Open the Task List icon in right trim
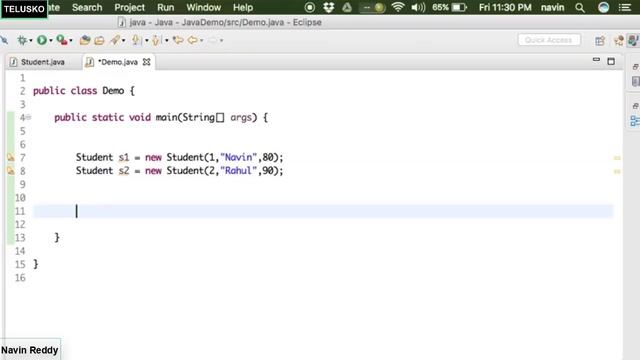 click(636, 81)
